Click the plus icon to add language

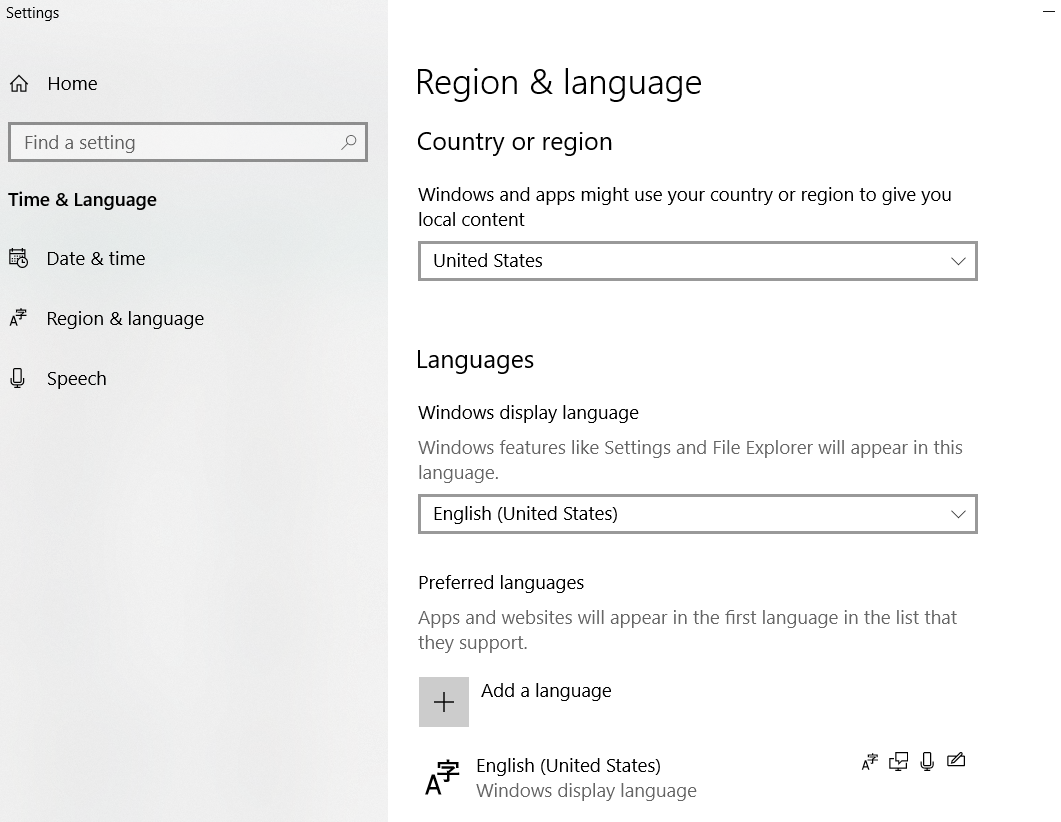(x=444, y=702)
